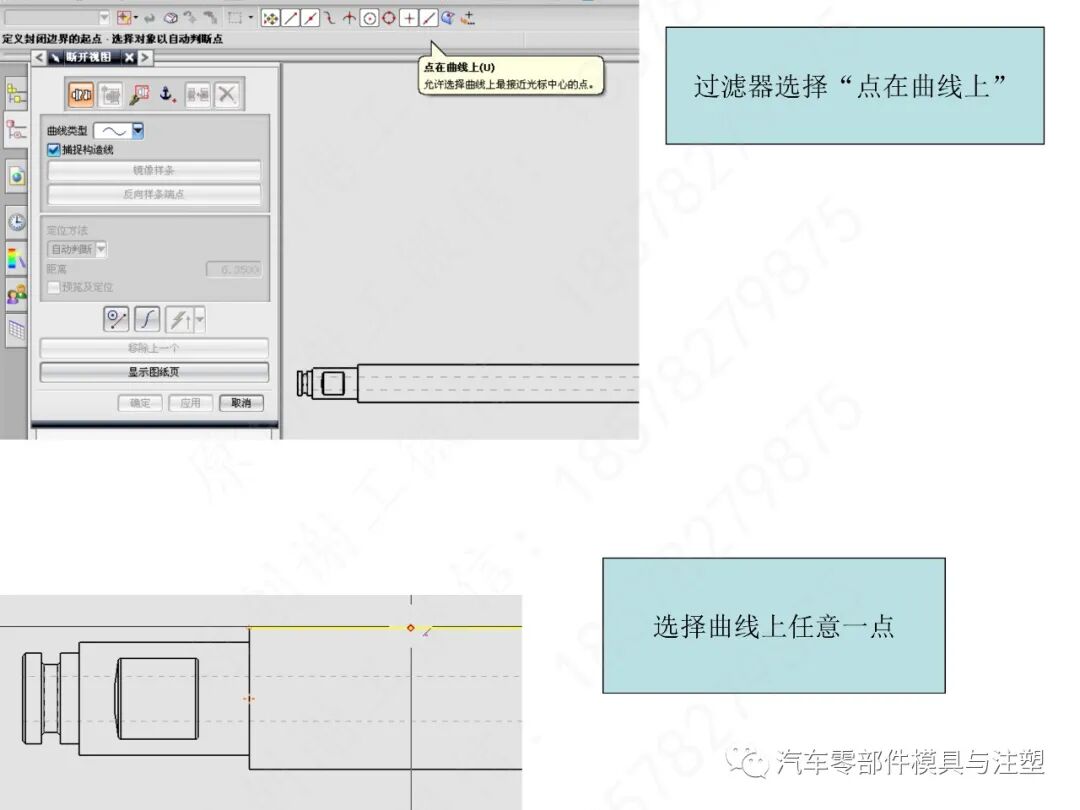The image size is (1080, 810).
Task: Open the History clock sidebar tab
Action: (x=17, y=222)
